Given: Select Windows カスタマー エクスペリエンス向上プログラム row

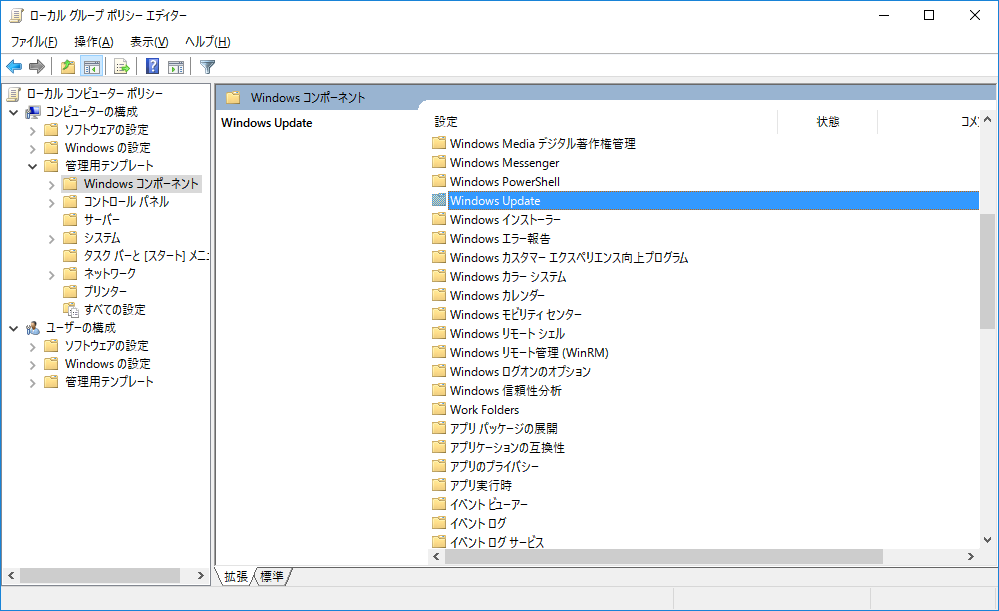Looking at the screenshot, I should point(568,257).
